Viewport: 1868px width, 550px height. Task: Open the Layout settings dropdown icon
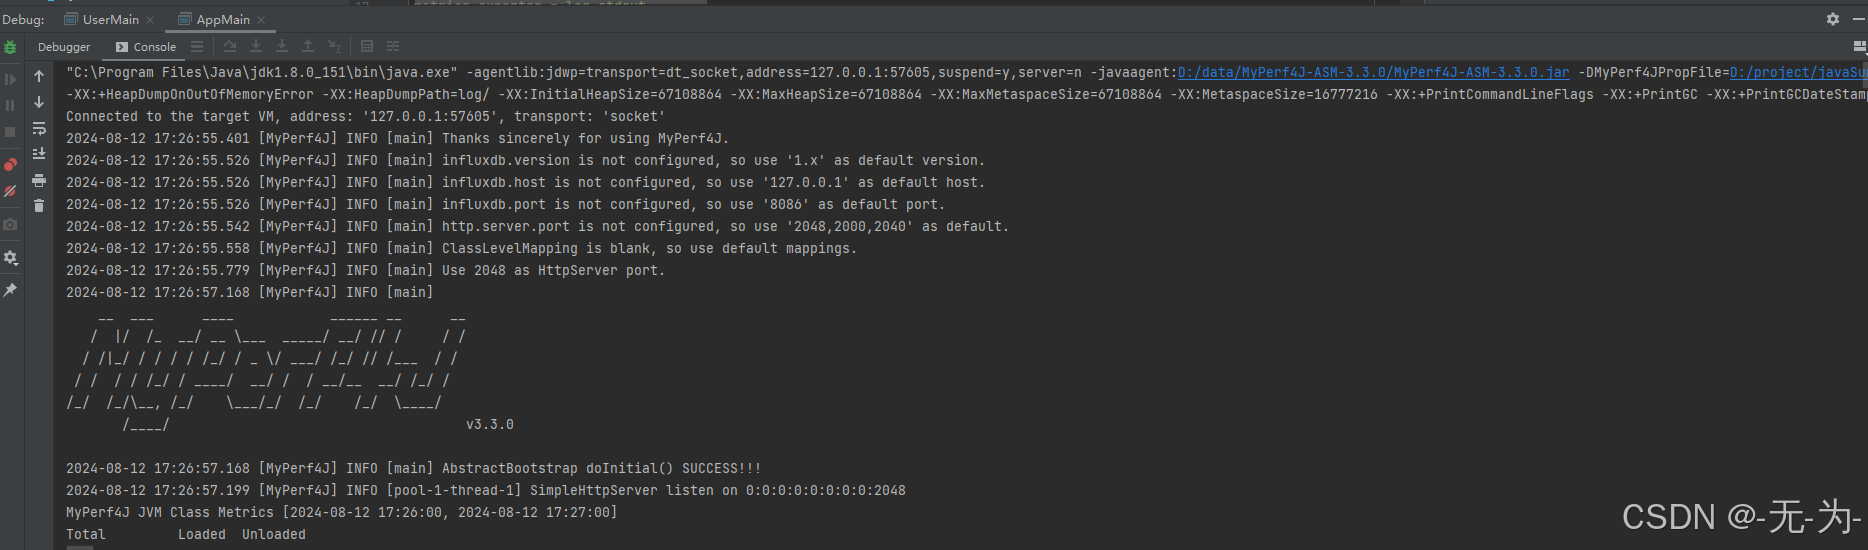(x=1860, y=46)
